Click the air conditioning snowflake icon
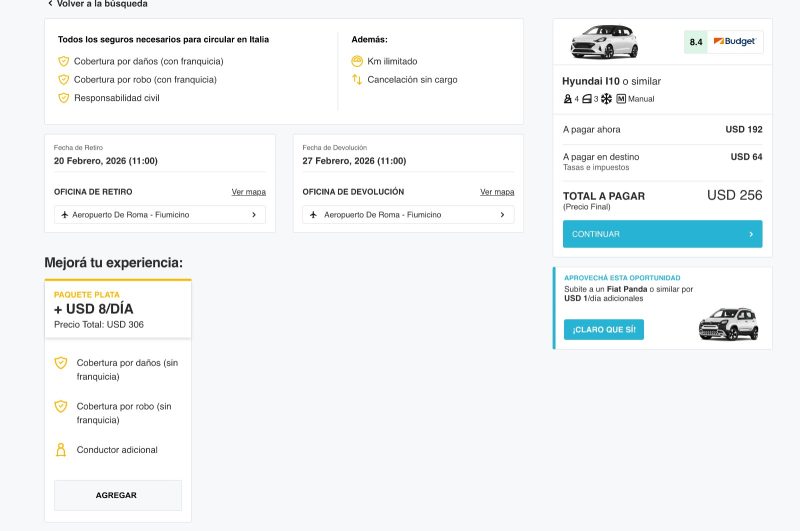The height and width of the screenshot is (531, 800). click(x=606, y=99)
